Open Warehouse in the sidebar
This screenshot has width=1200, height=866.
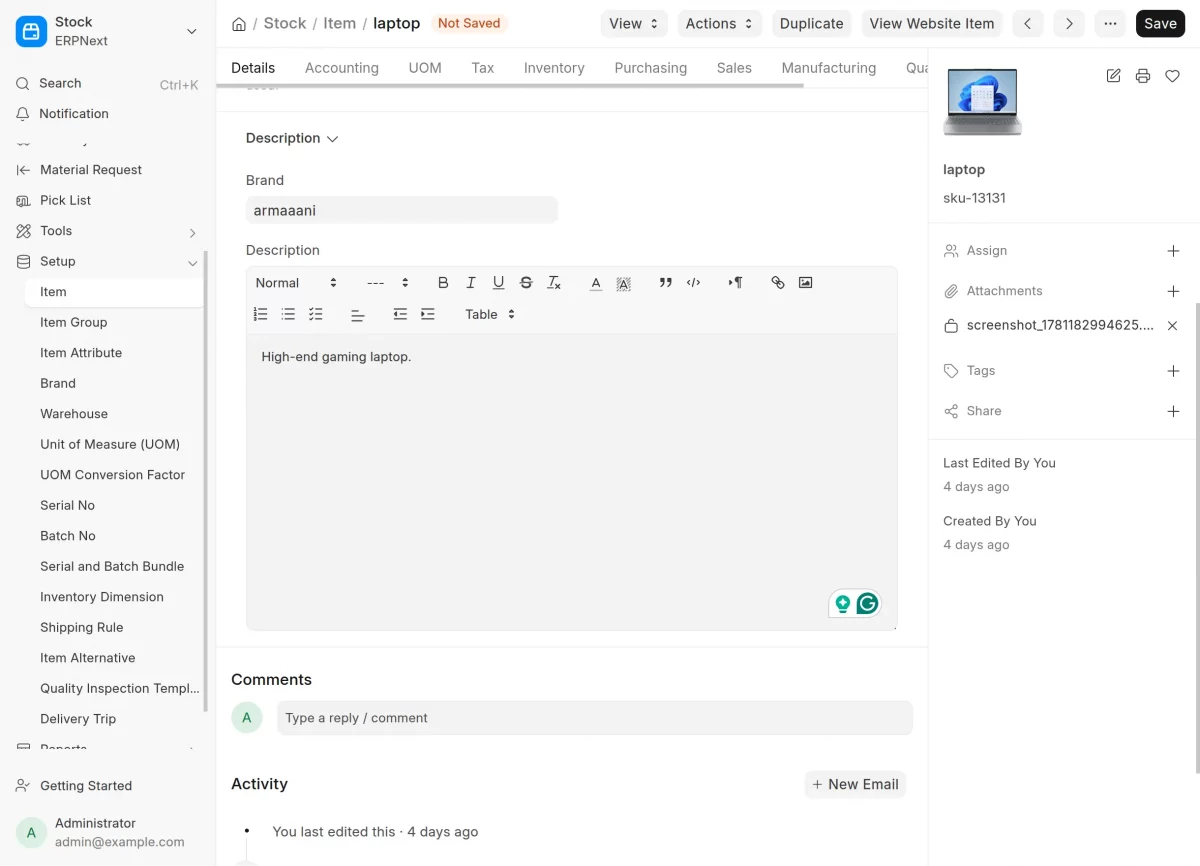[x=114, y=414]
